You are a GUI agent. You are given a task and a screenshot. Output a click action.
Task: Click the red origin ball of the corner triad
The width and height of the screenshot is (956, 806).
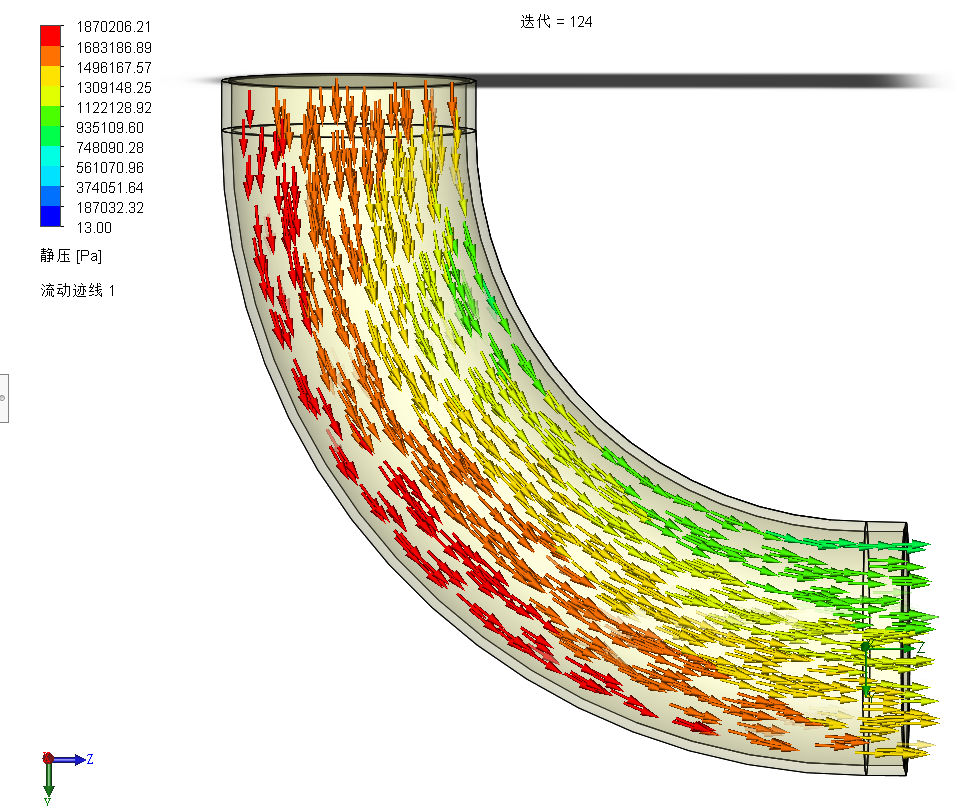point(47,758)
